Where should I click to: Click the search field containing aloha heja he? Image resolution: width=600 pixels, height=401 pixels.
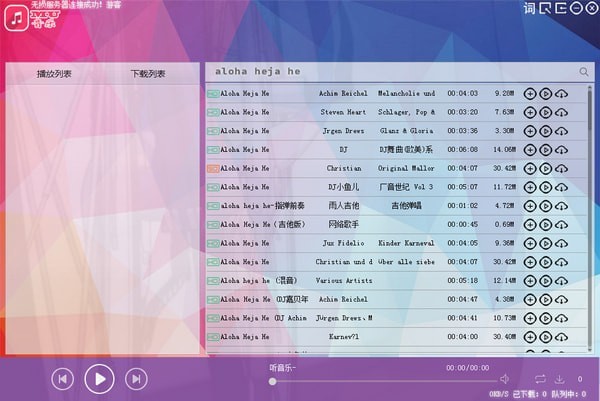(390, 72)
